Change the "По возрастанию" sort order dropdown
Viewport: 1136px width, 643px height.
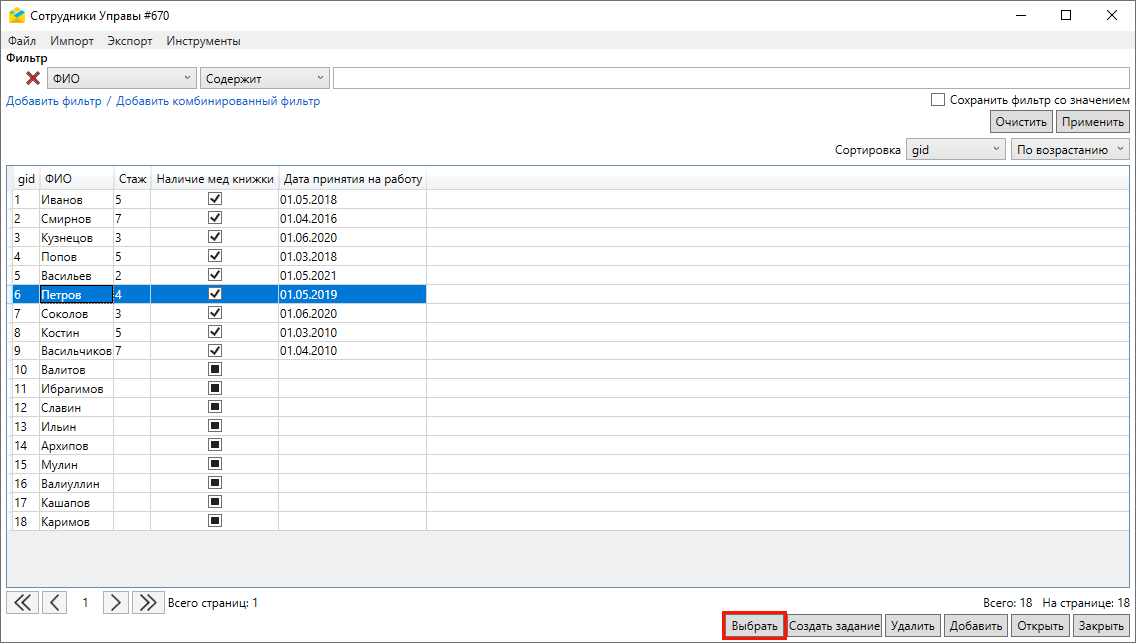click(1069, 150)
